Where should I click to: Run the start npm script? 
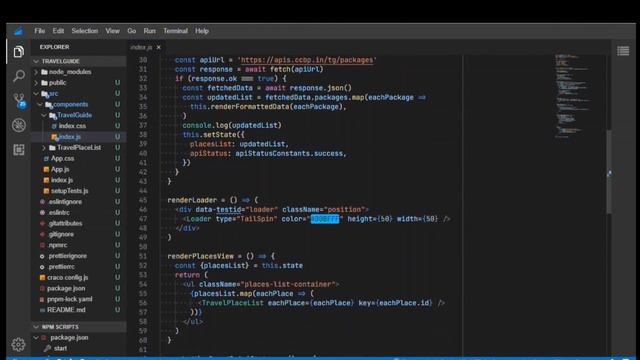(79, 348)
